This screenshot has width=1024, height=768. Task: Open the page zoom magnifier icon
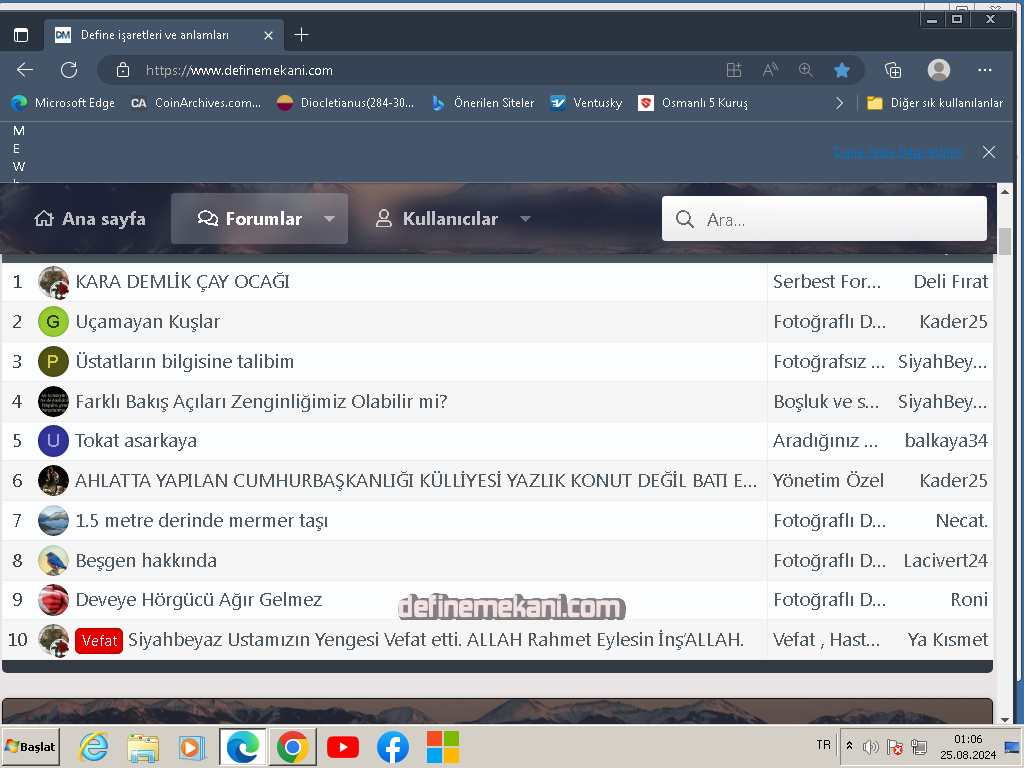(805, 70)
